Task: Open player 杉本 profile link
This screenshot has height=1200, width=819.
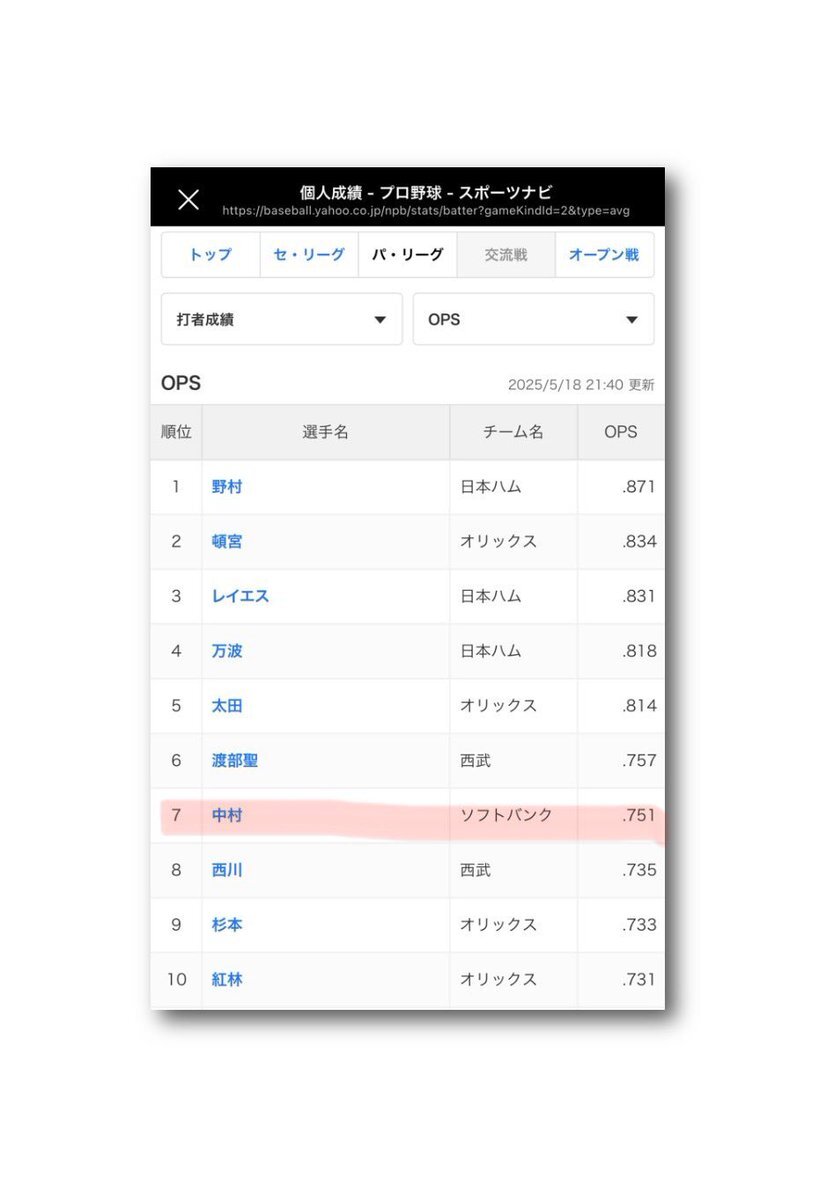Action: (x=227, y=925)
